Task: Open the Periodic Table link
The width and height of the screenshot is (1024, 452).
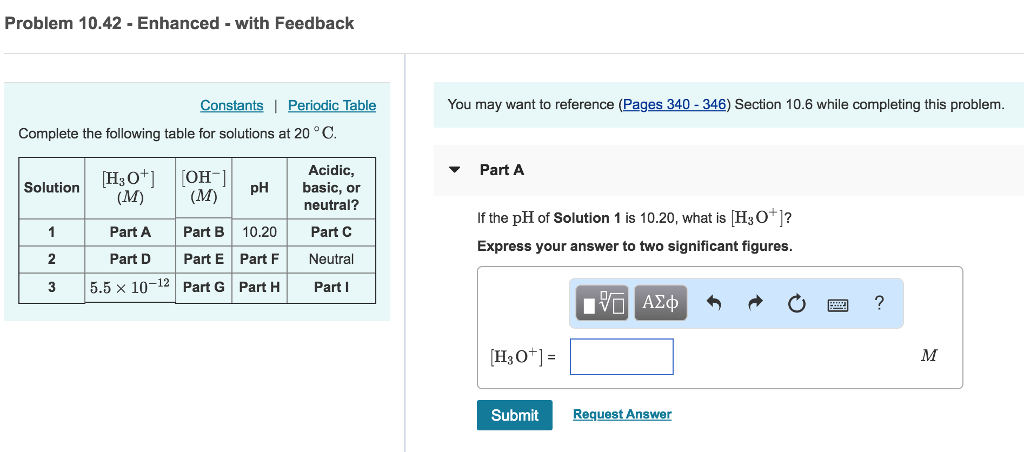Action: click(x=332, y=105)
